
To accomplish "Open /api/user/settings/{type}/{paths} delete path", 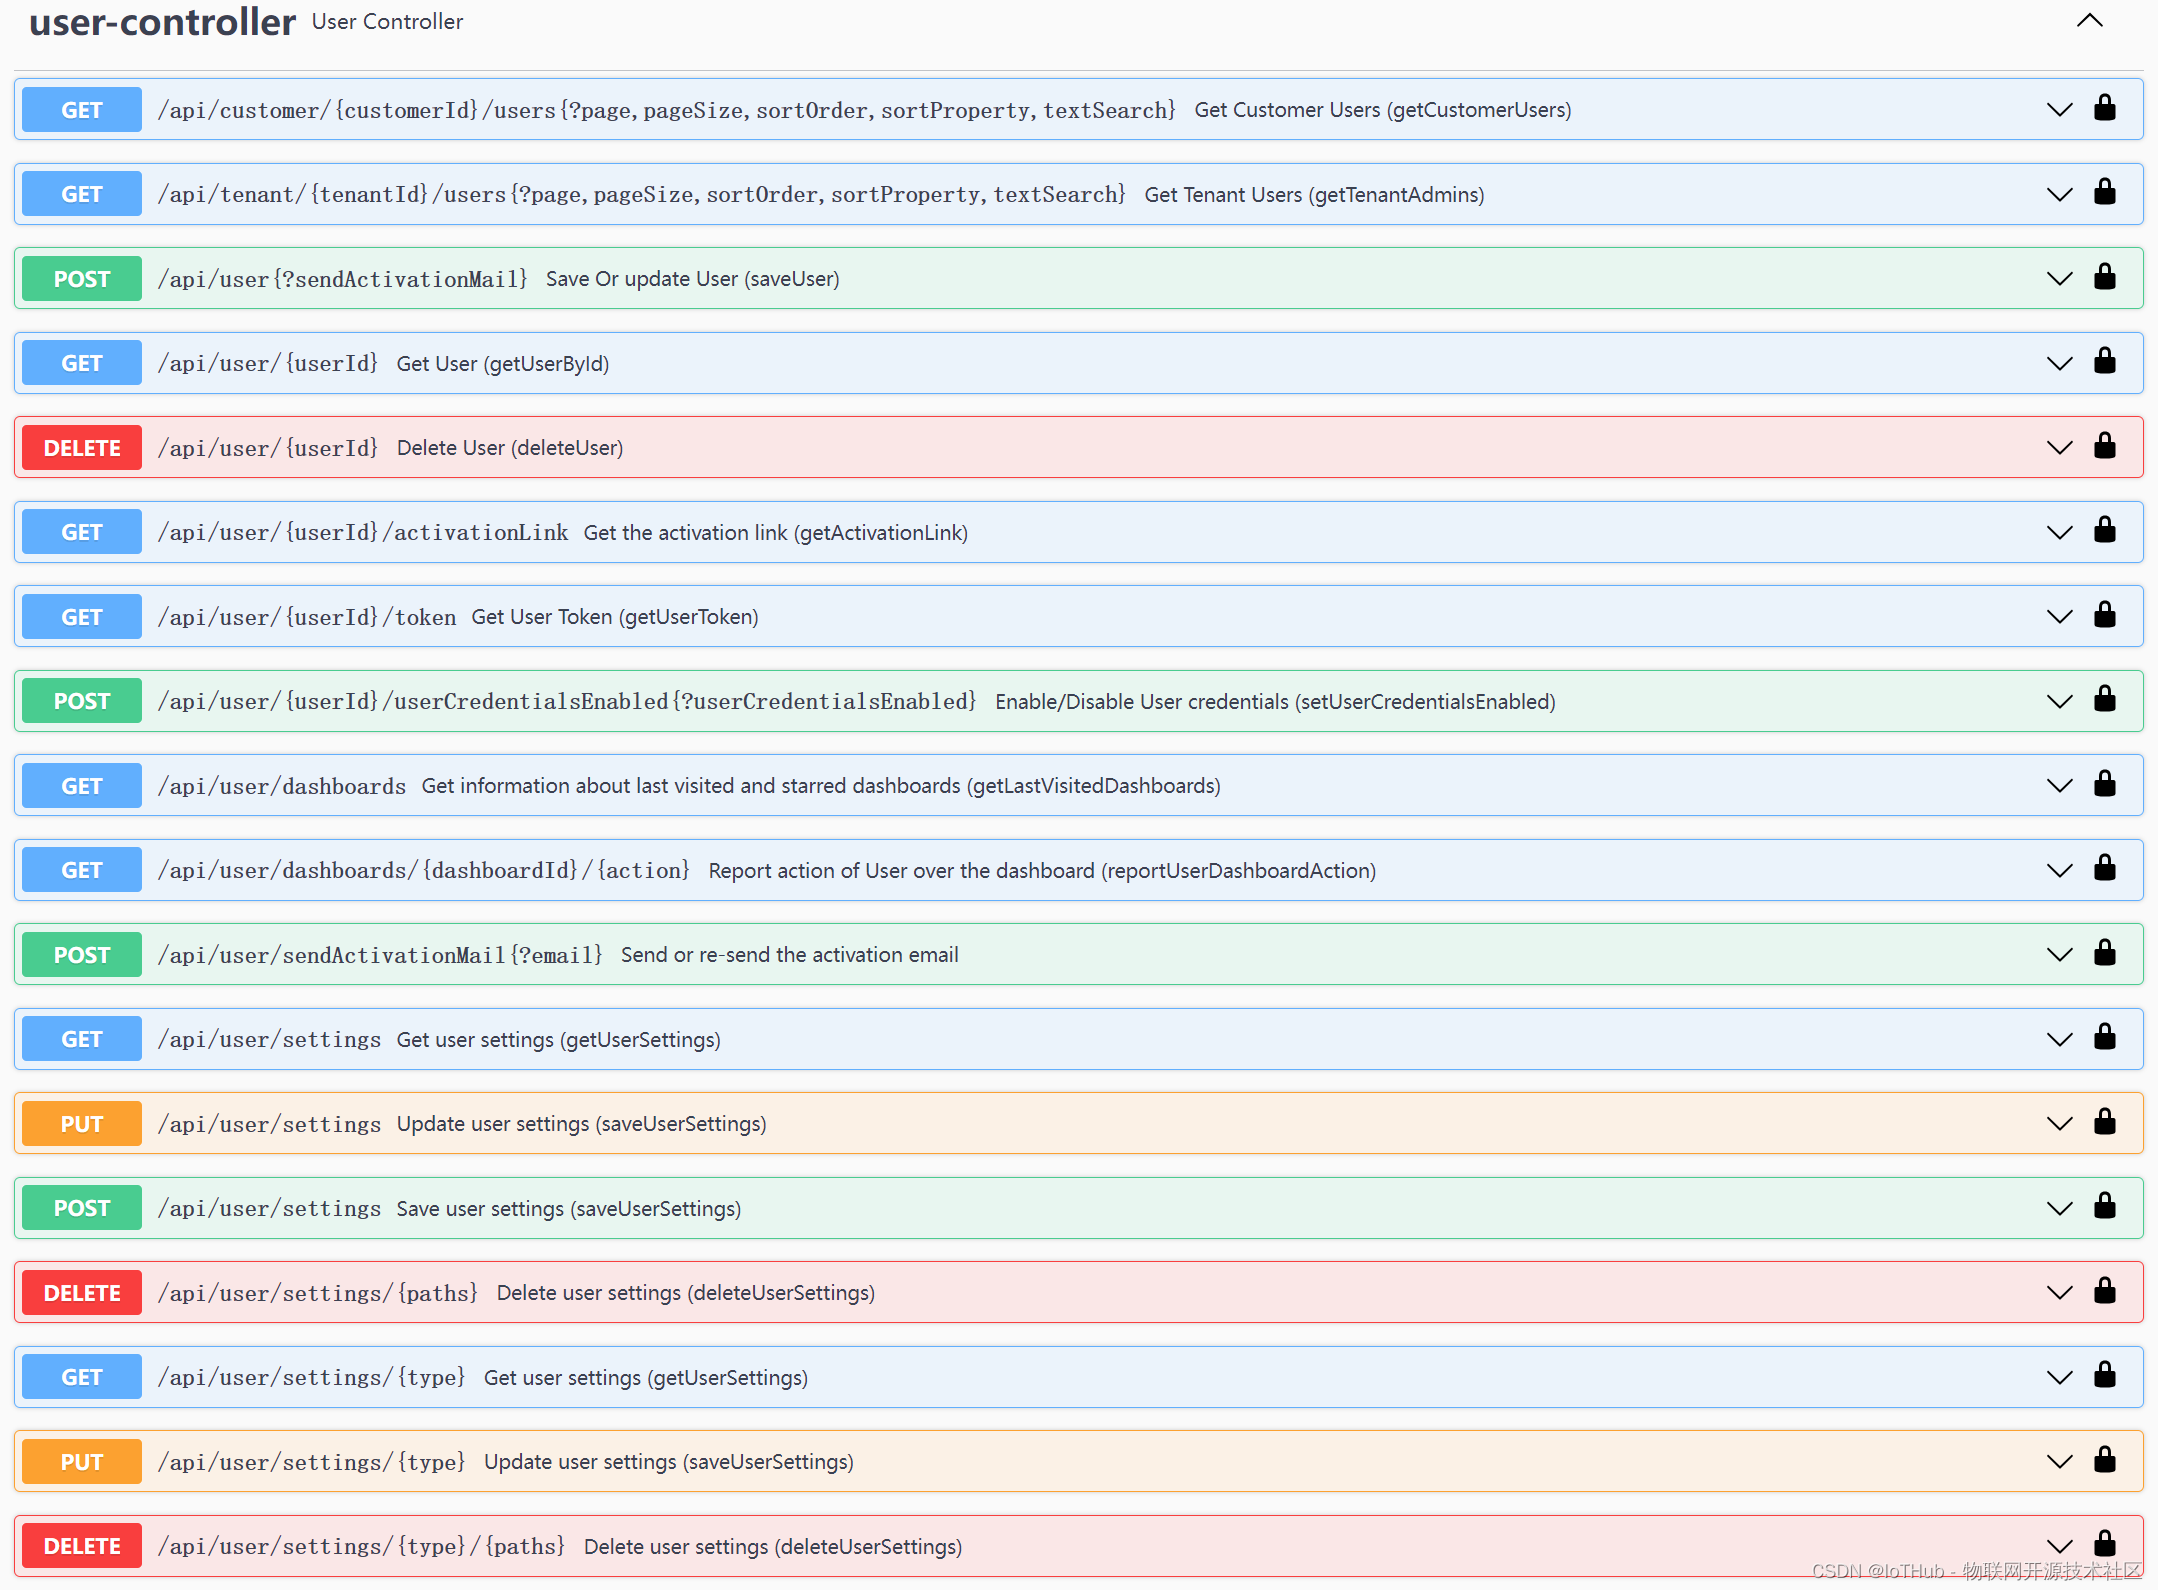I will tap(361, 1546).
